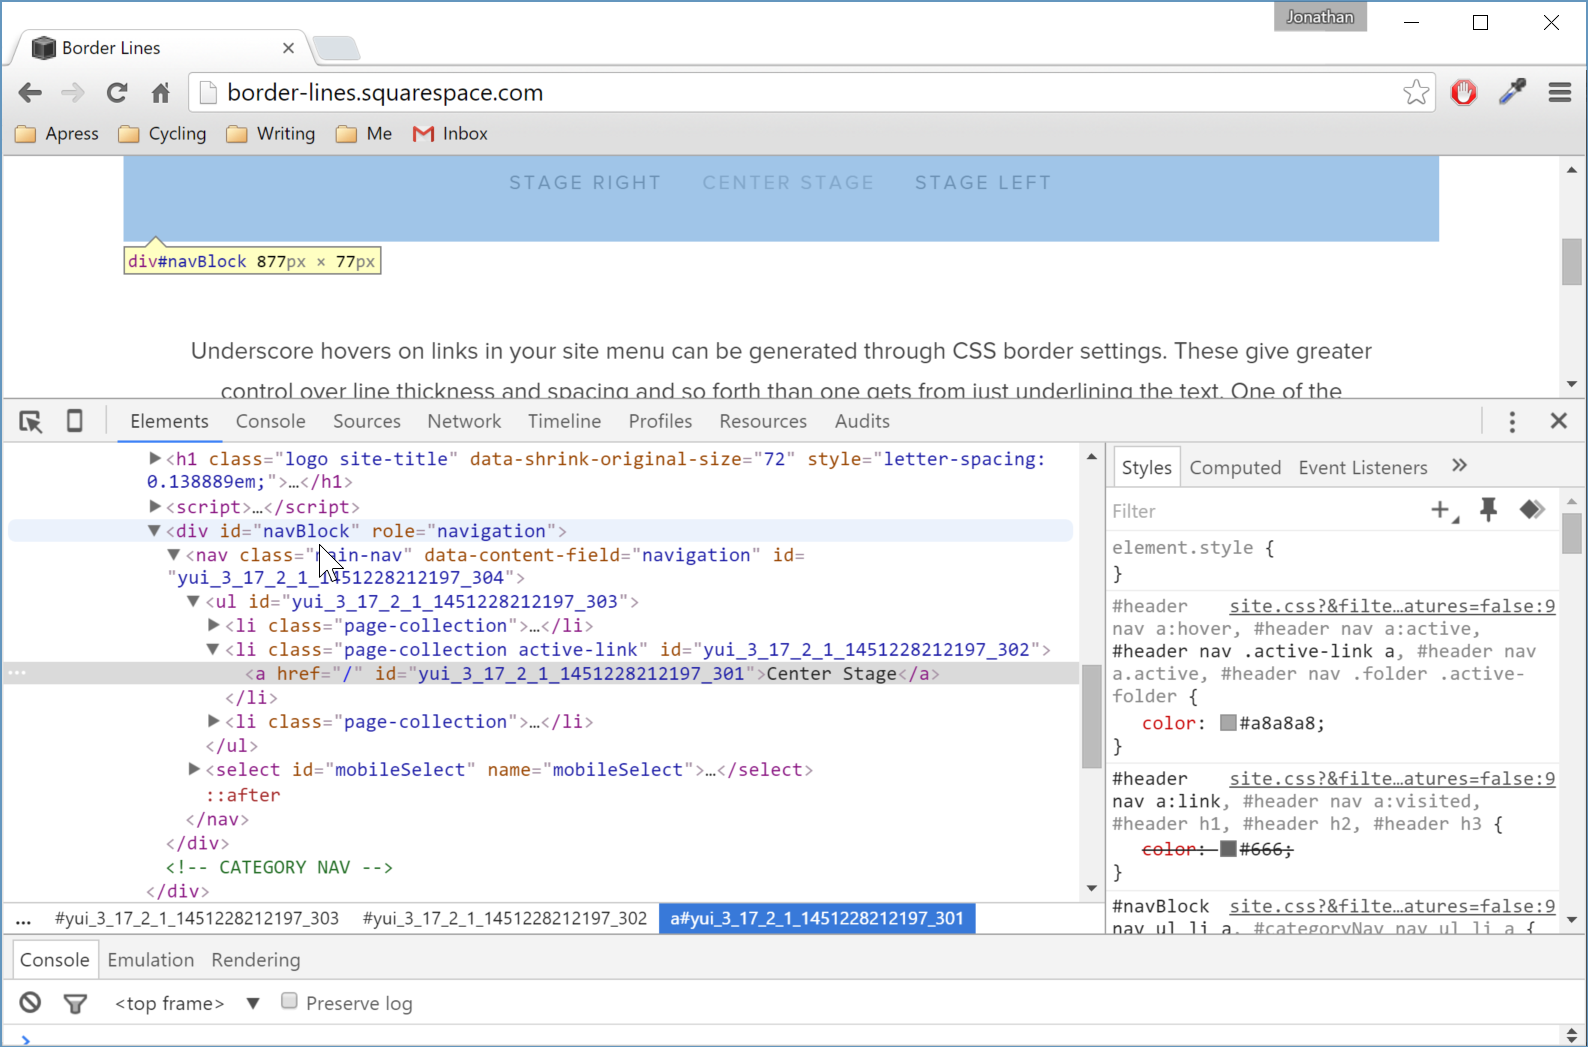Open the Chrome hamburger menu
The image size is (1588, 1047).
1560,93
